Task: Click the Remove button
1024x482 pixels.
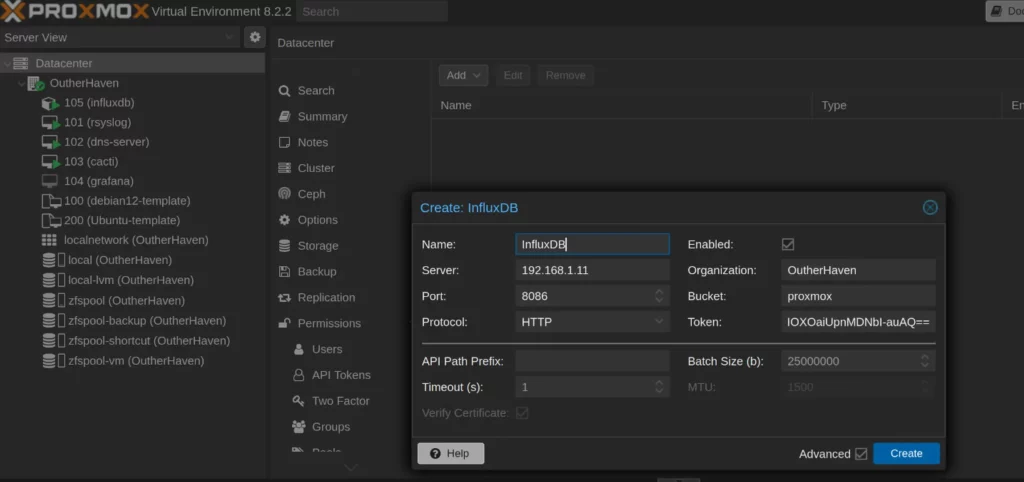Action: (x=566, y=75)
